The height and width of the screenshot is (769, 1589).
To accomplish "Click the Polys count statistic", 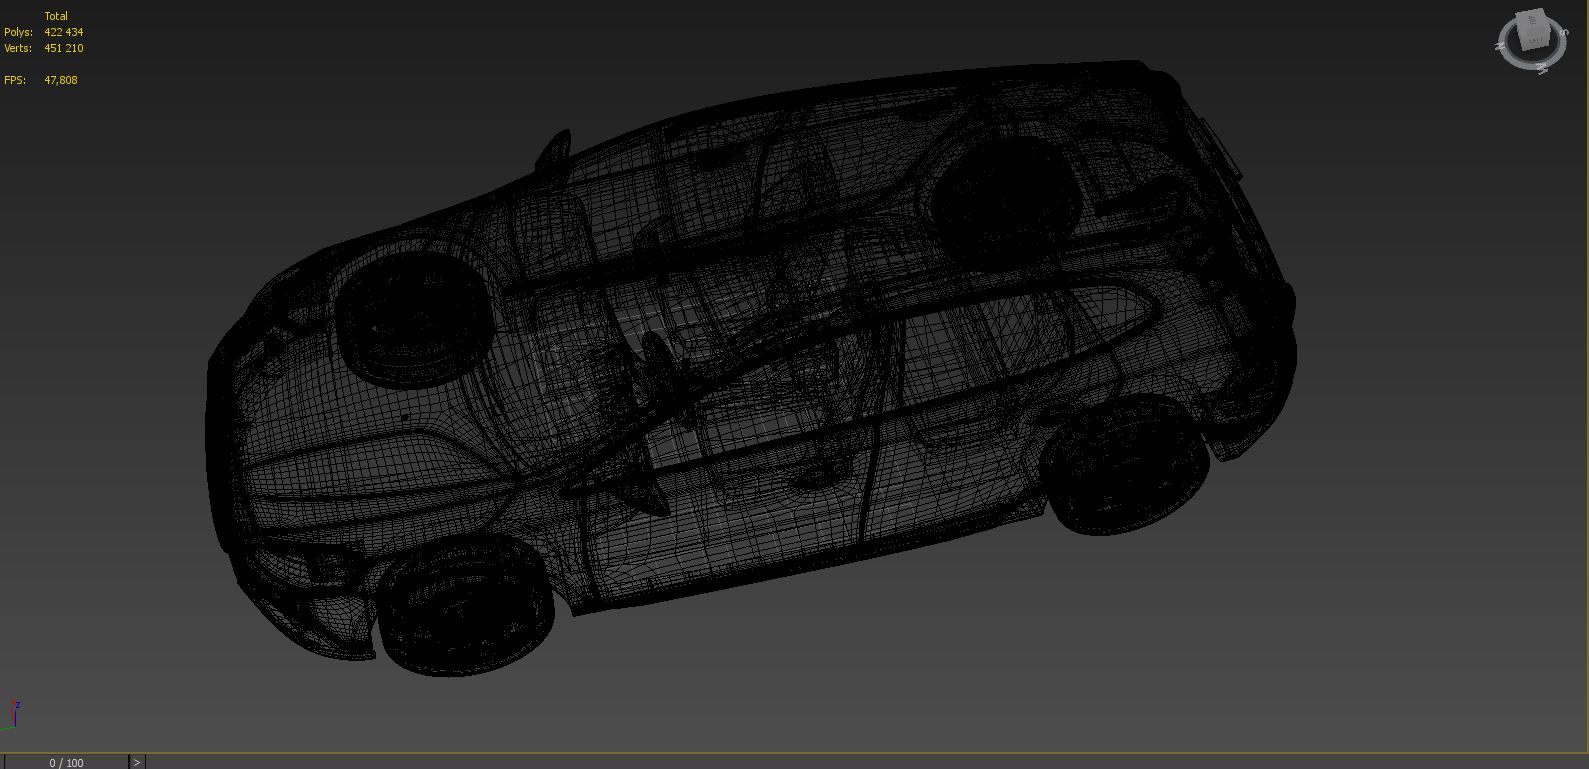I will (63, 32).
